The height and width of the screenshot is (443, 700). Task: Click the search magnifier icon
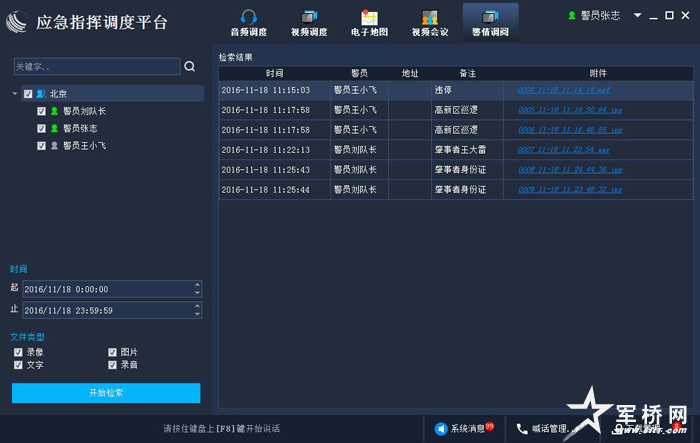190,67
